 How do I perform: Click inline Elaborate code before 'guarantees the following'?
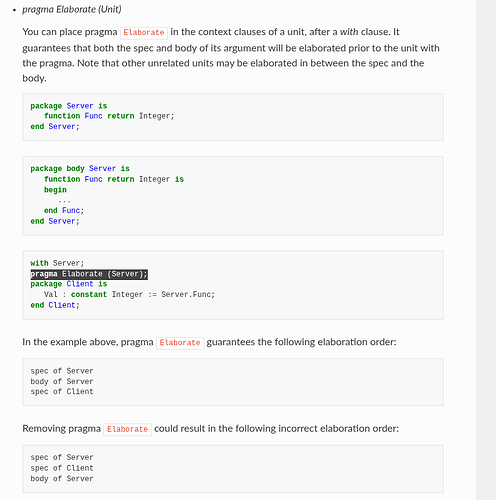coord(180,343)
